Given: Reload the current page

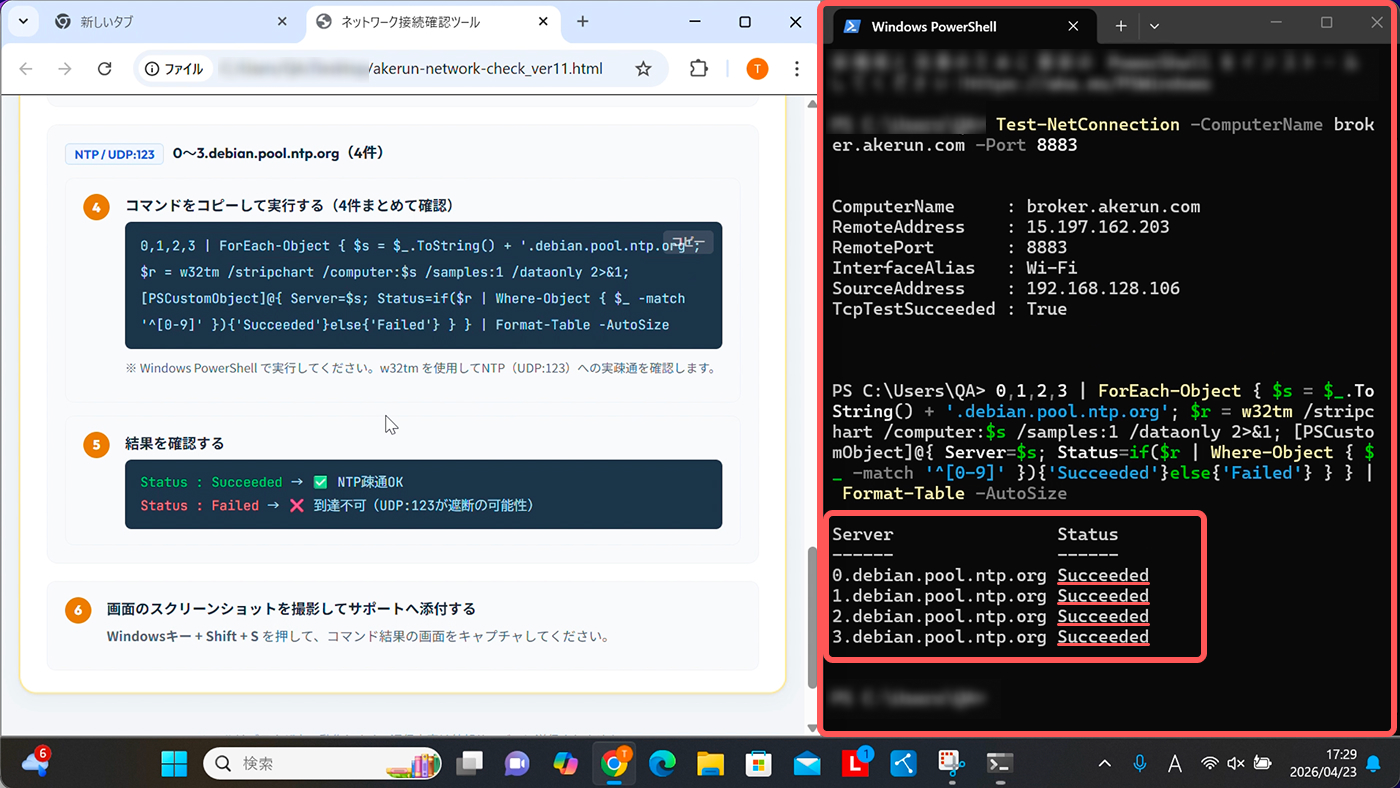Looking at the screenshot, I should tap(104, 69).
